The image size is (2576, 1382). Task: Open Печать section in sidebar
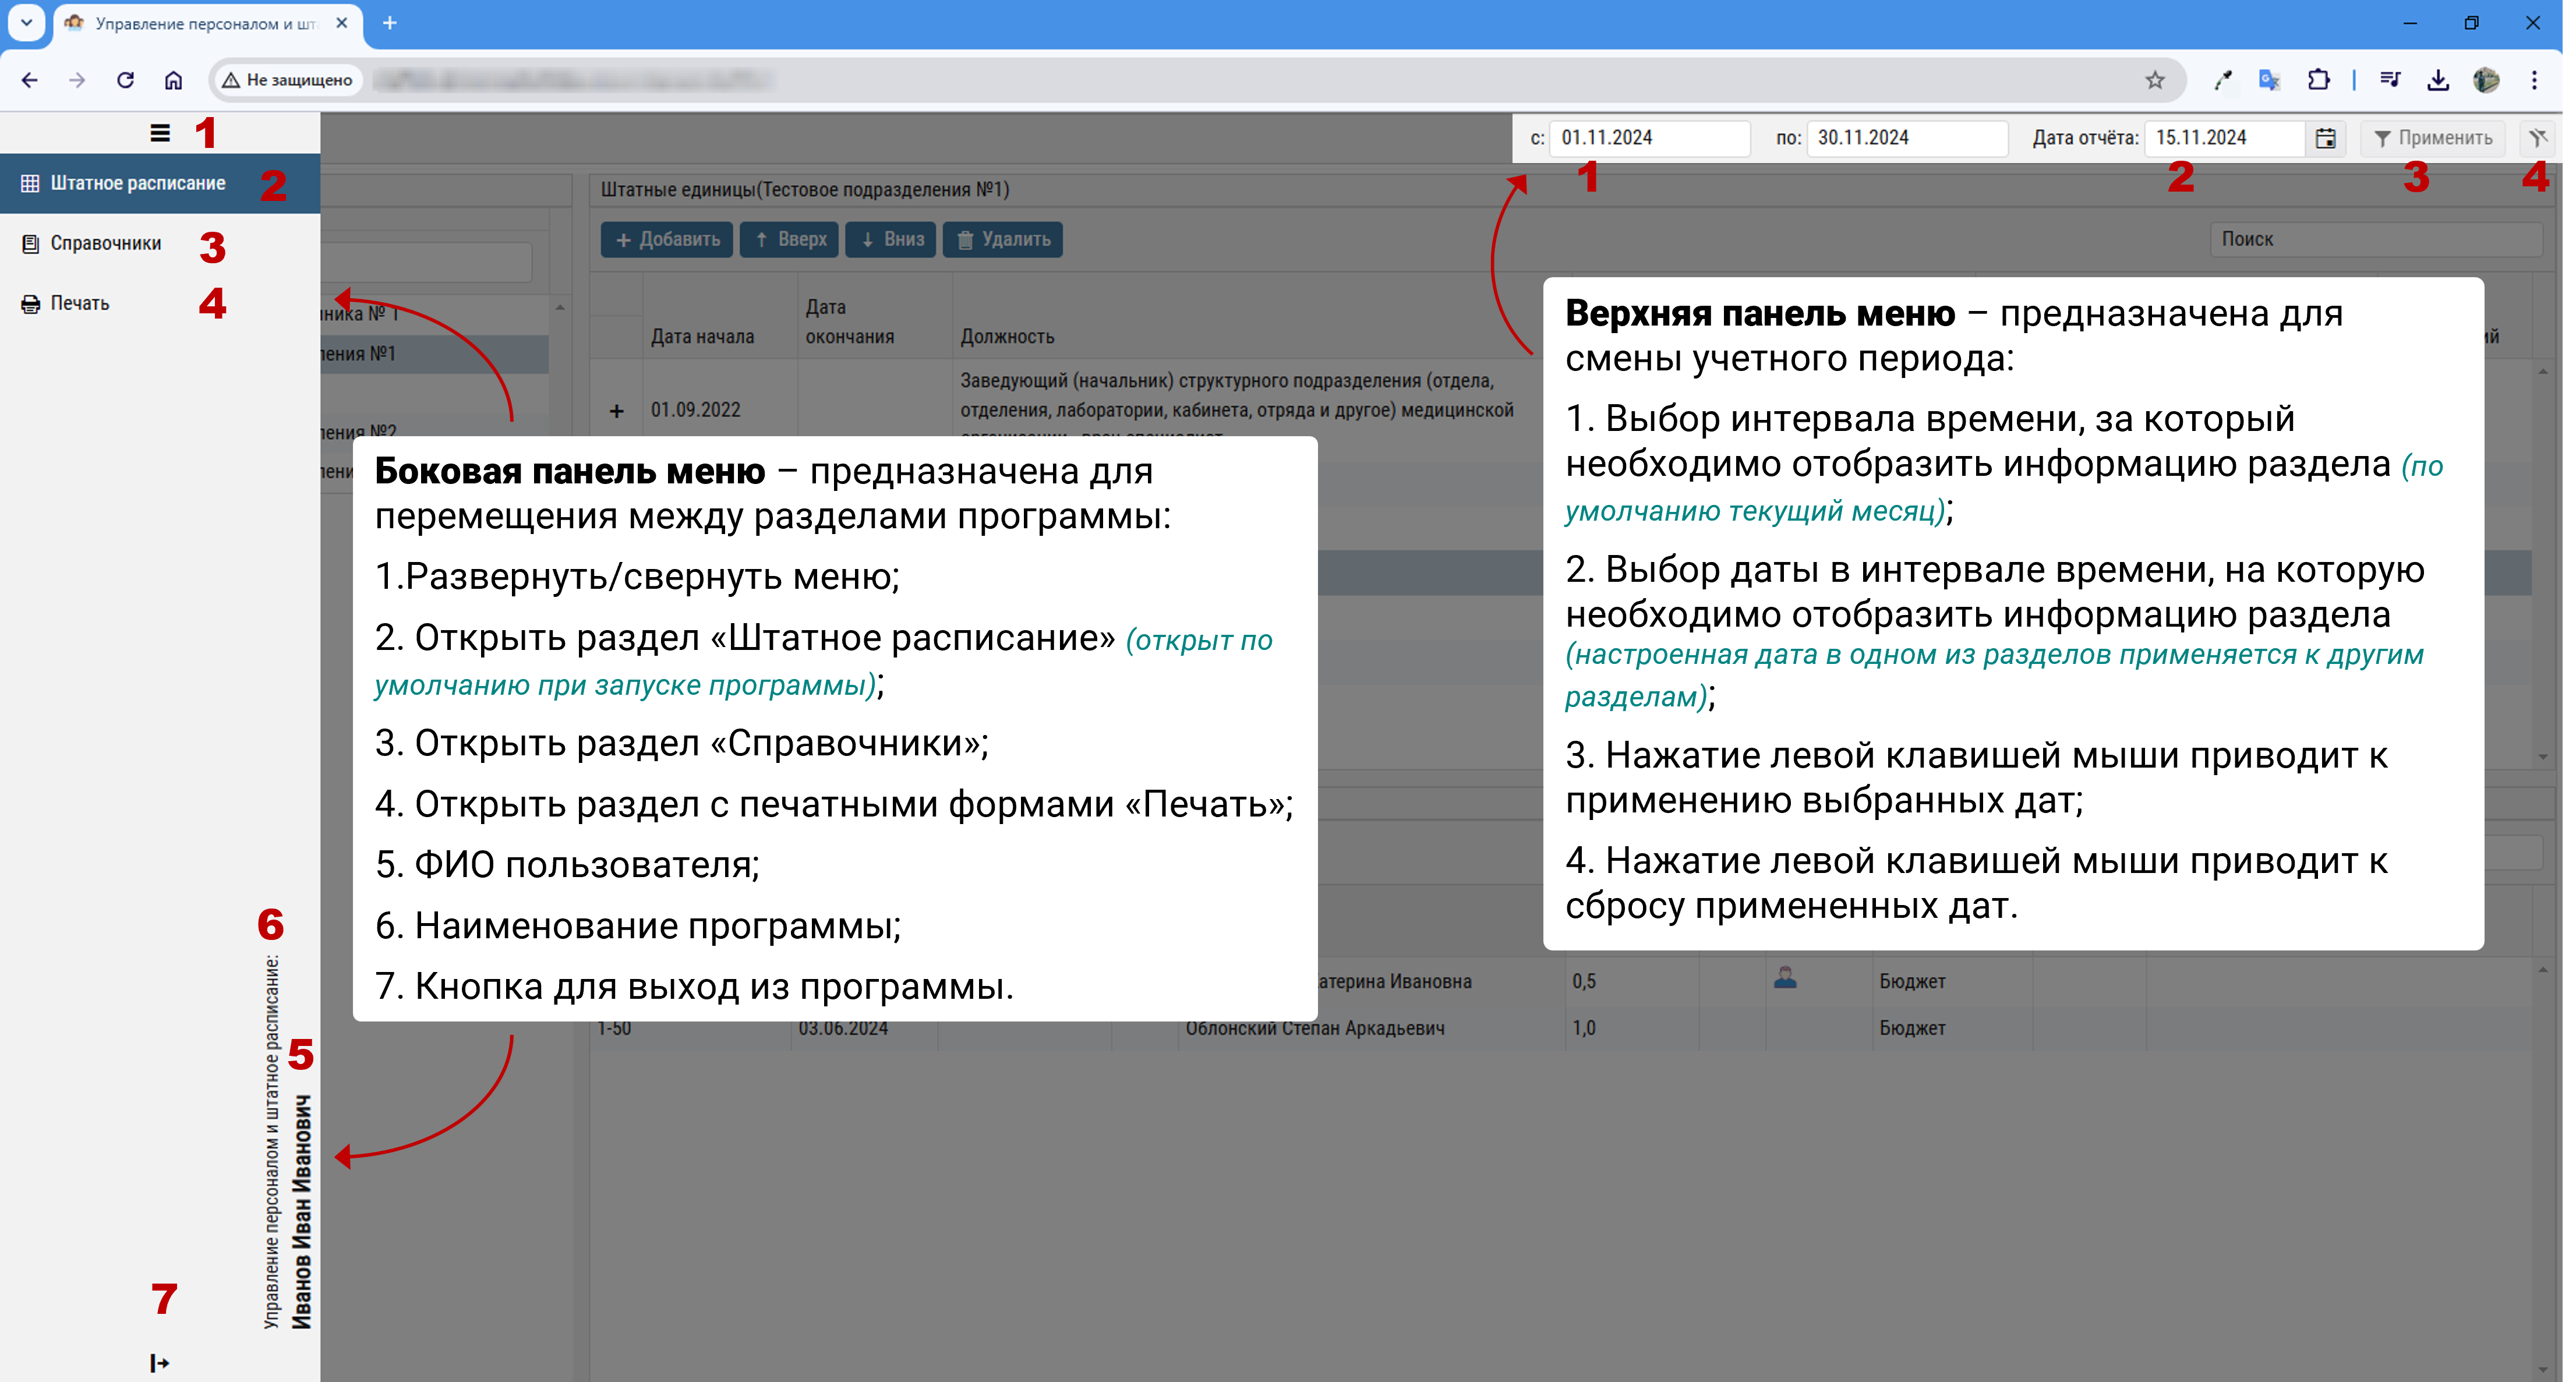pos(80,303)
